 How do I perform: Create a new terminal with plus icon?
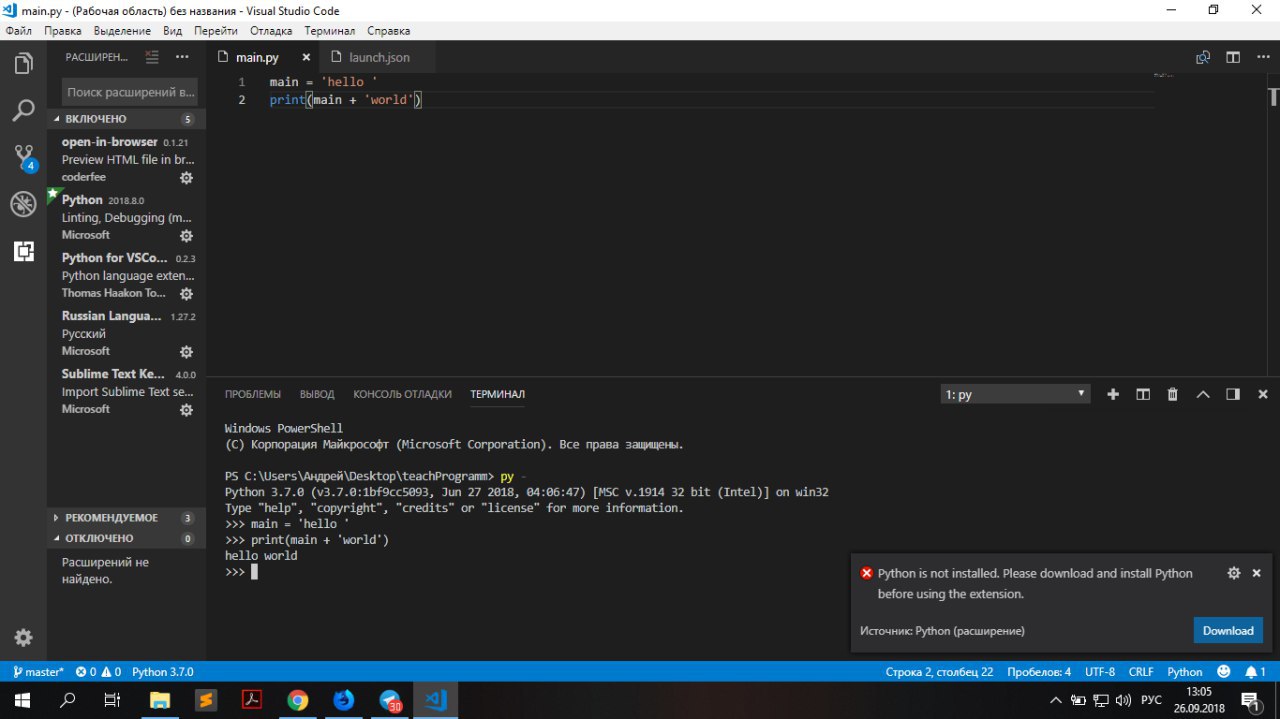1113,394
